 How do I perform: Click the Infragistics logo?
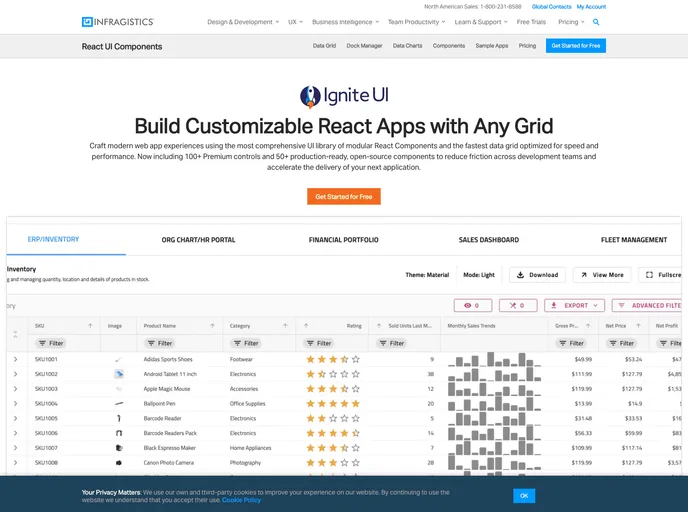point(118,22)
